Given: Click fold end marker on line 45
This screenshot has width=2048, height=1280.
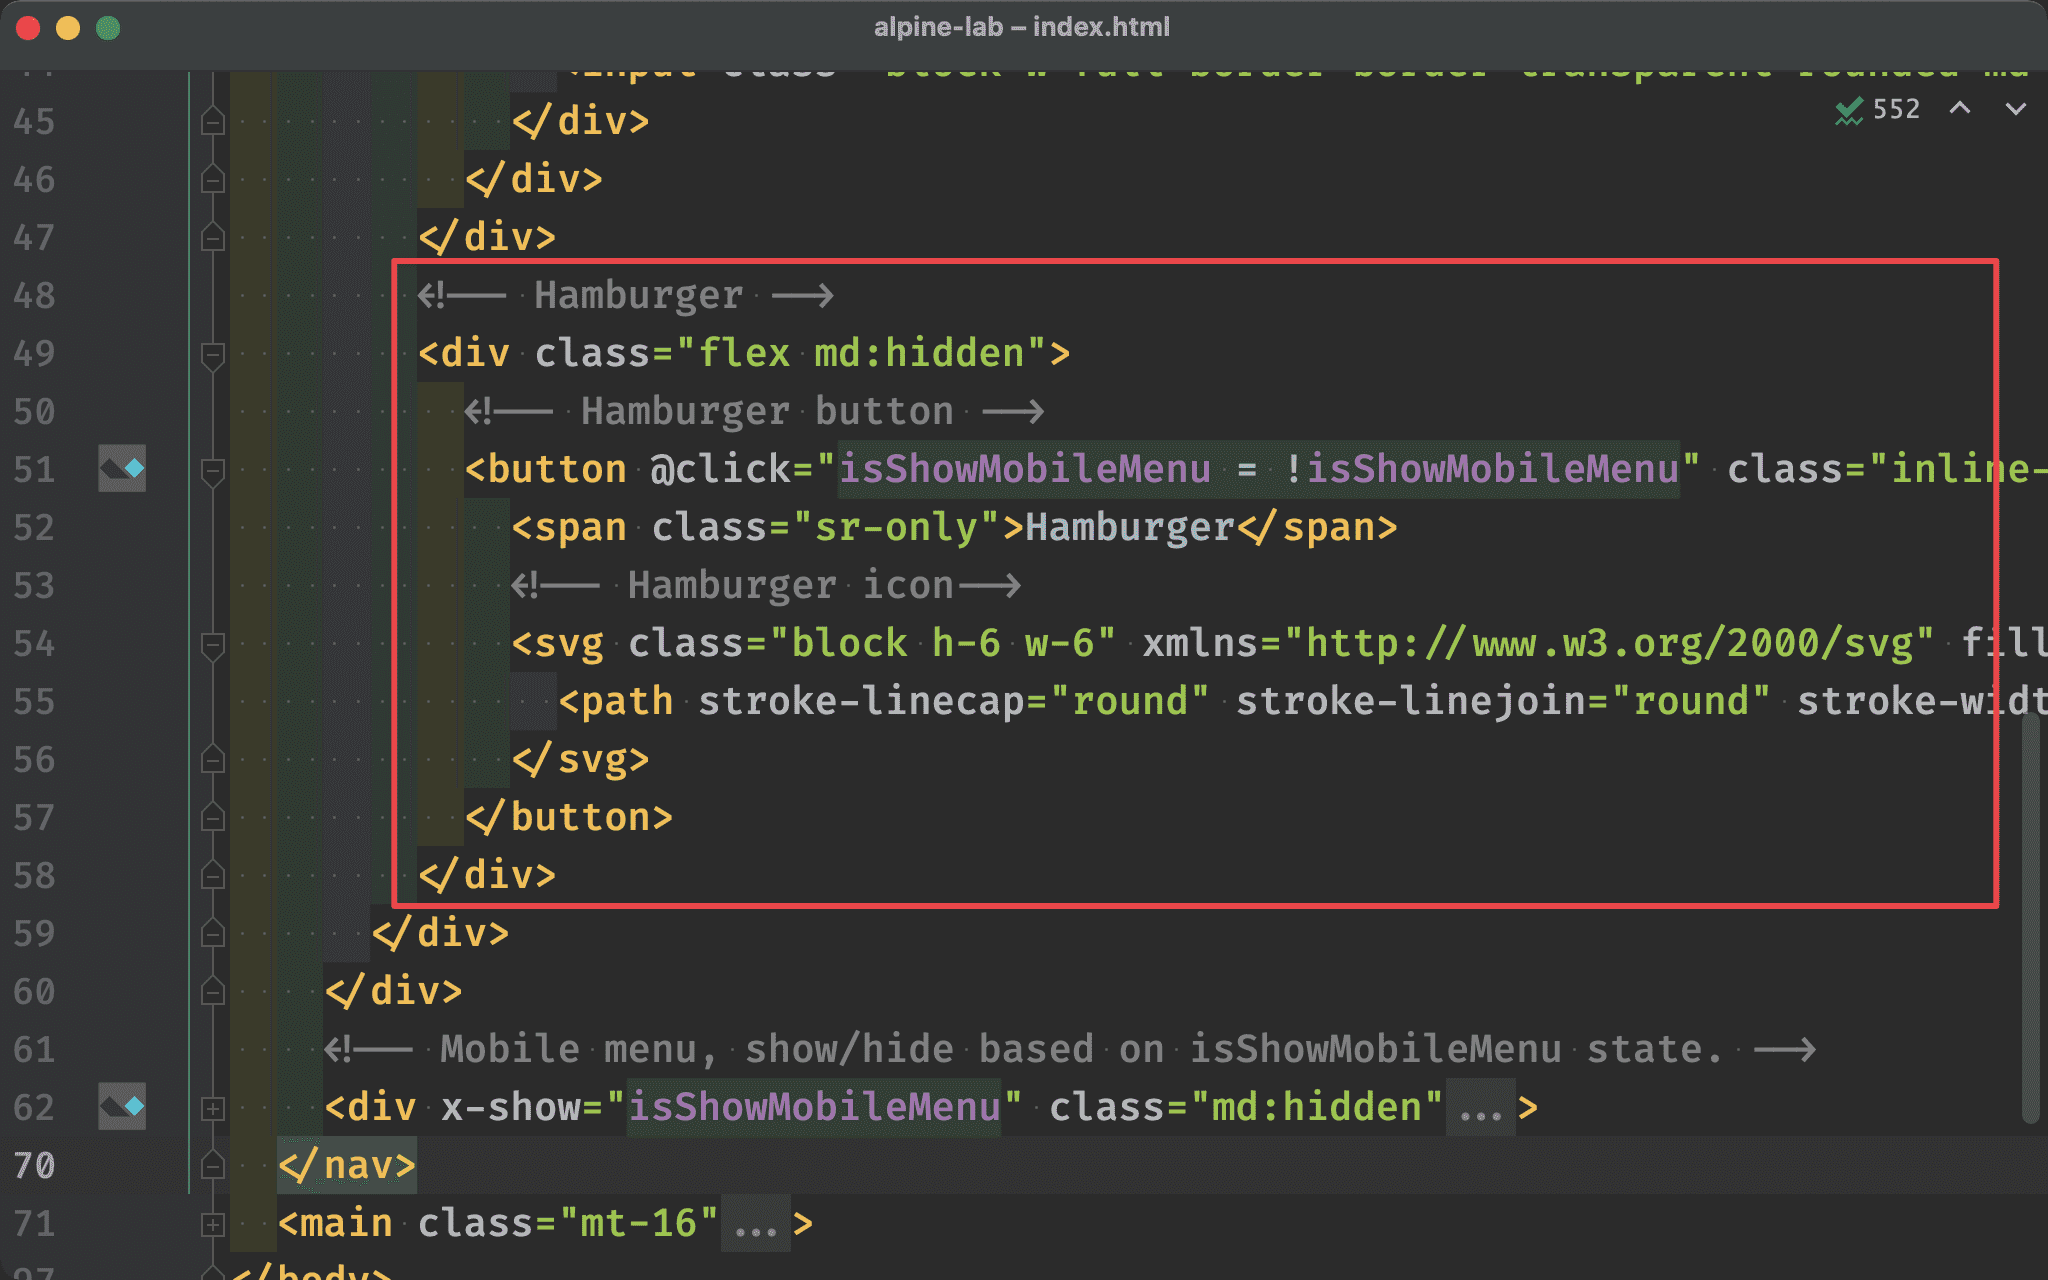Looking at the screenshot, I should [212, 122].
